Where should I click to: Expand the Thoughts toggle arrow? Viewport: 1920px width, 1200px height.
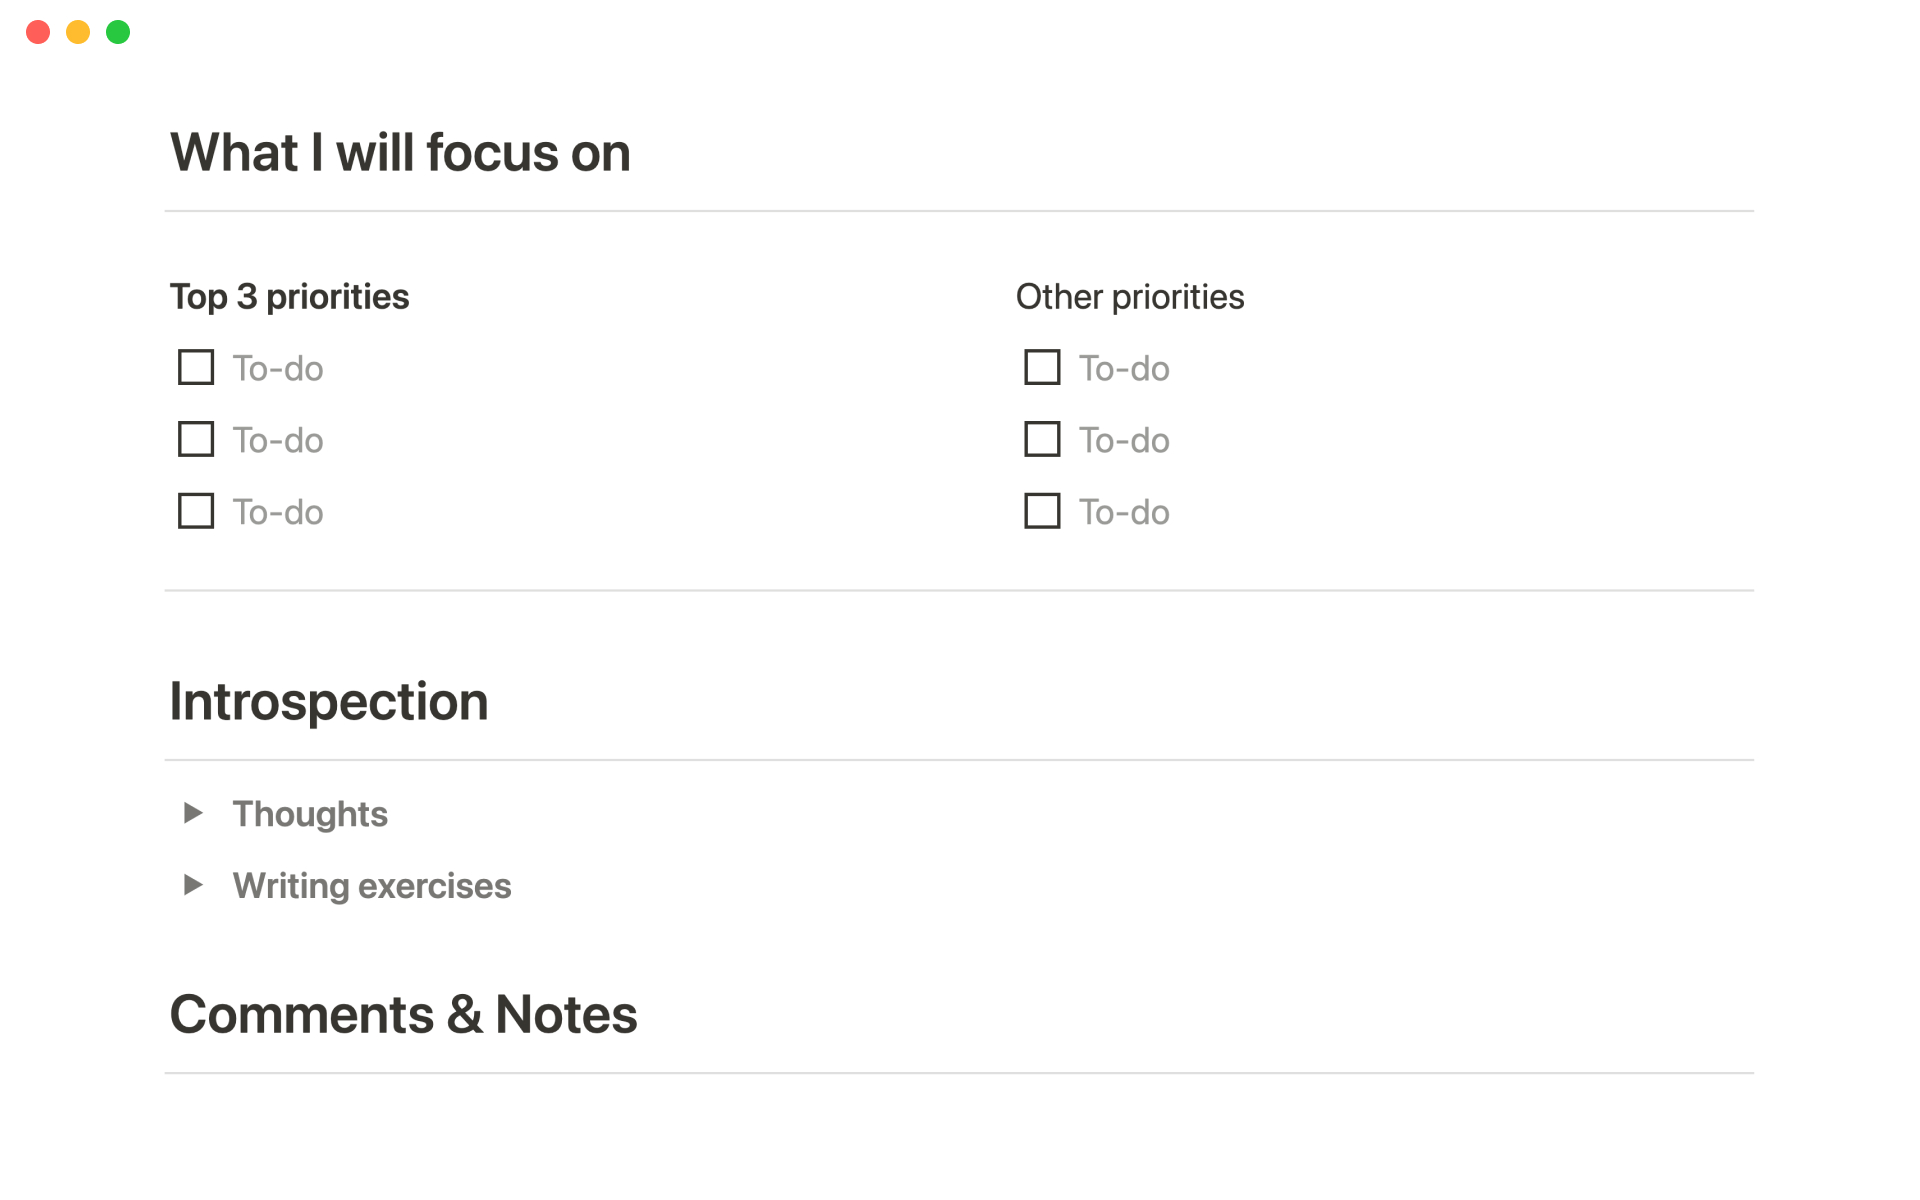click(x=193, y=813)
